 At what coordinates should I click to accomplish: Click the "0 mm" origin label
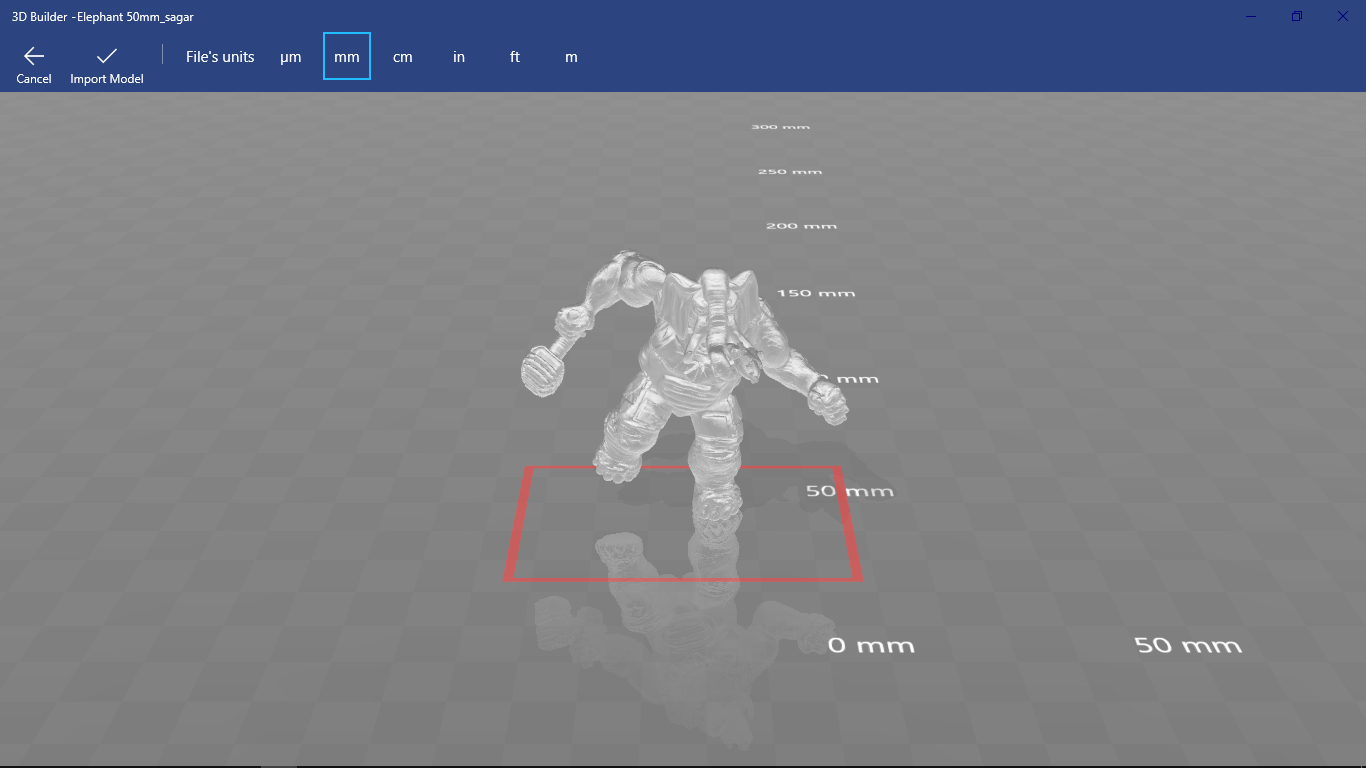[x=871, y=646]
